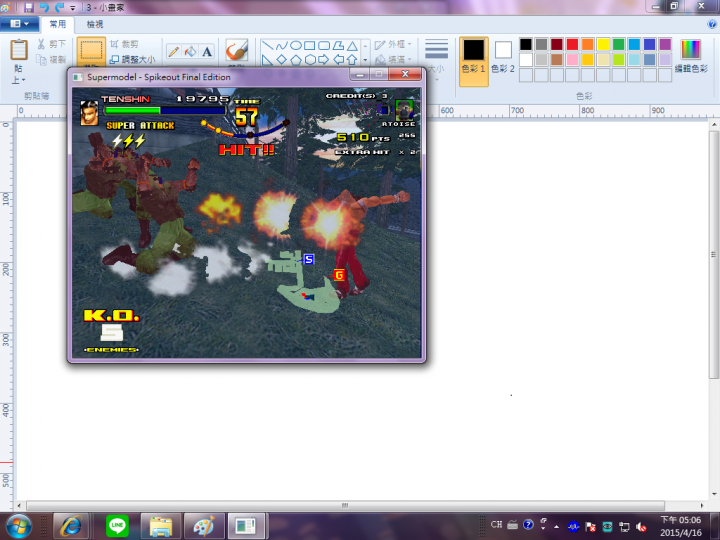Click the 複製 (Copy) button
The height and width of the screenshot is (540, 720).
51,59
